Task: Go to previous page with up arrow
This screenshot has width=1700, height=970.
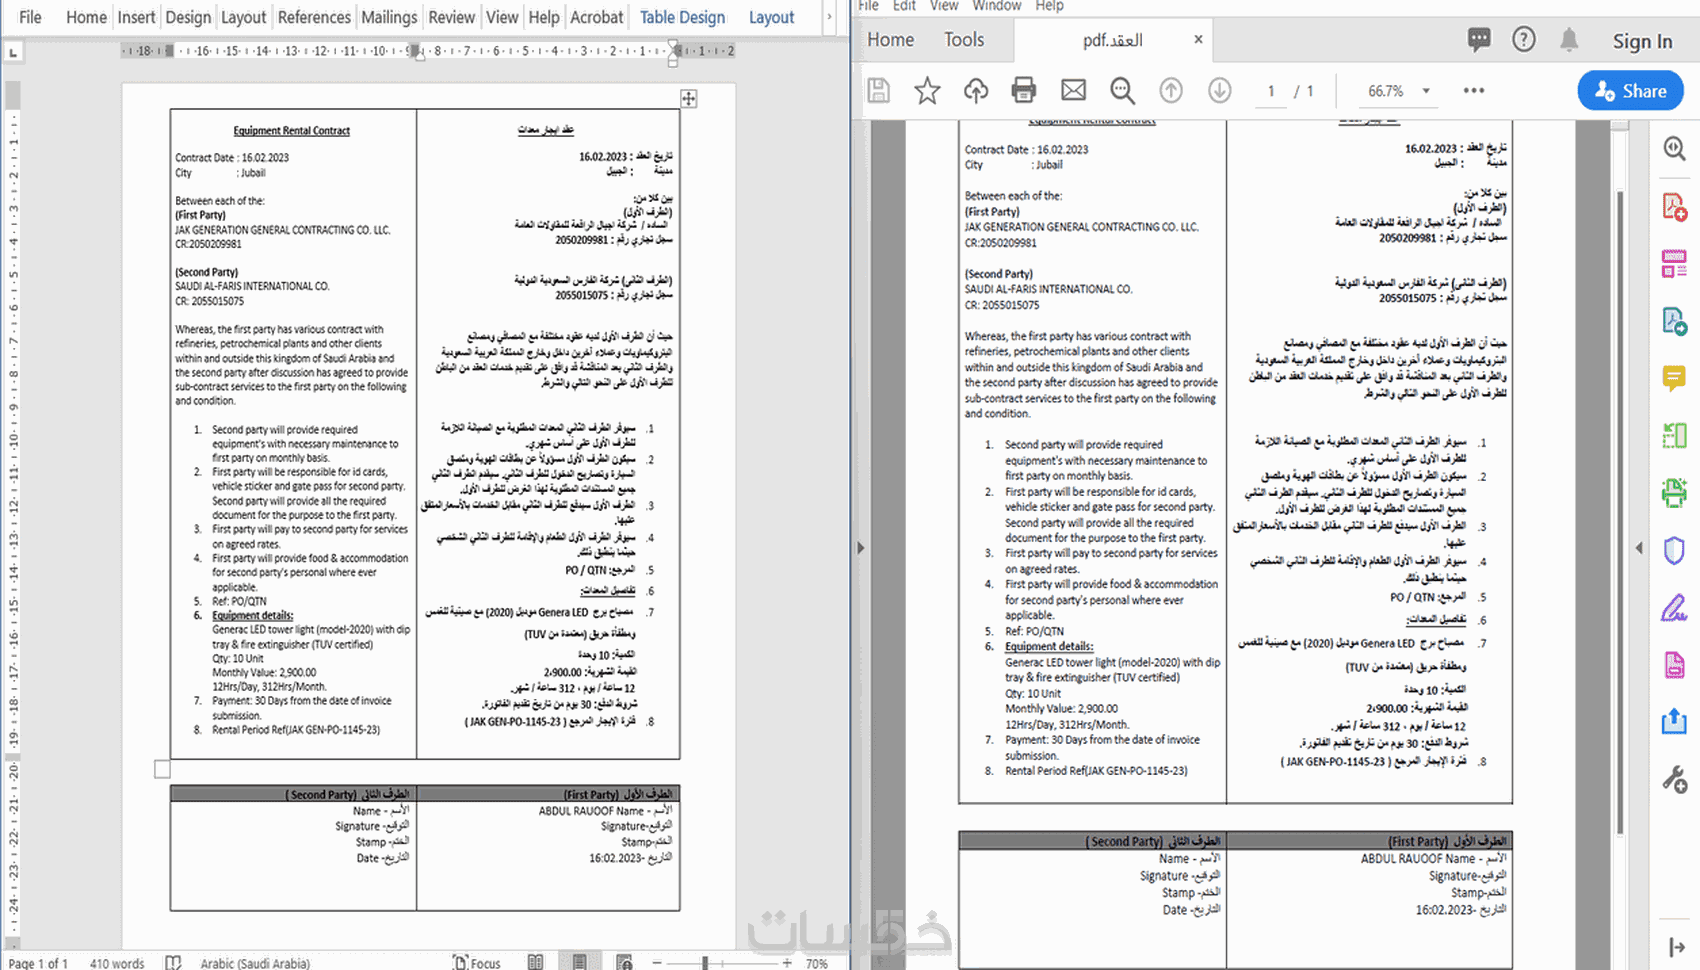Action: click(1171, 91)
